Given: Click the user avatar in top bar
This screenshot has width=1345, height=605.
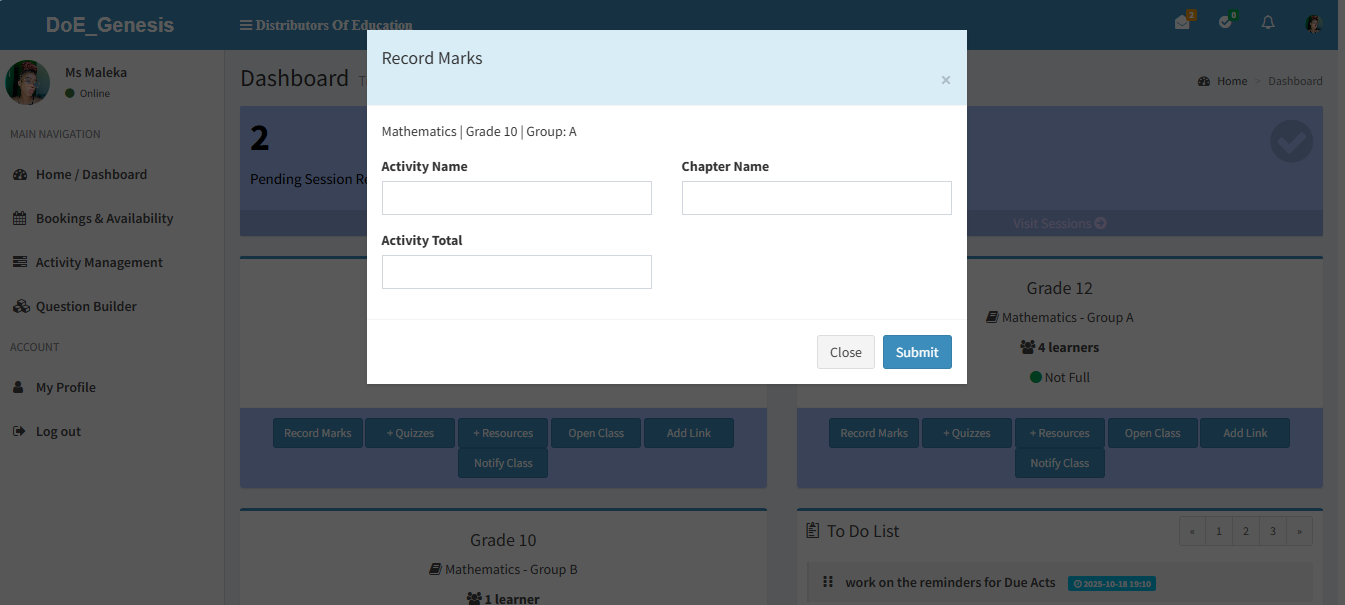Looking at the screenshot, I should coord(1313,24).
